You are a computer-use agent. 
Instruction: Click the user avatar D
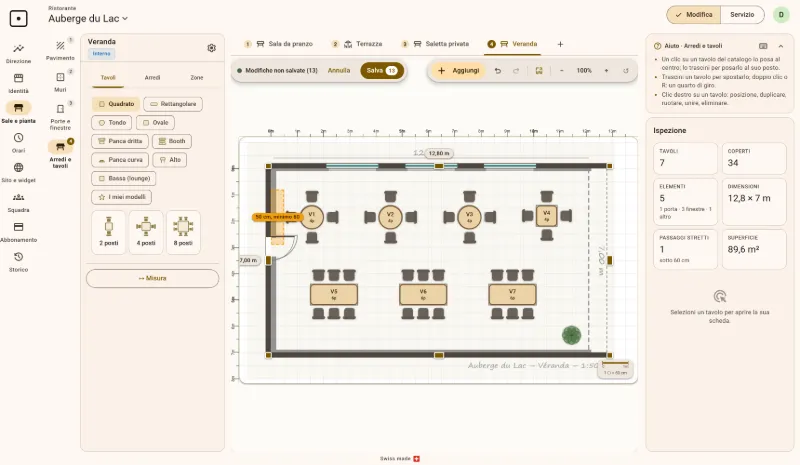781,15
